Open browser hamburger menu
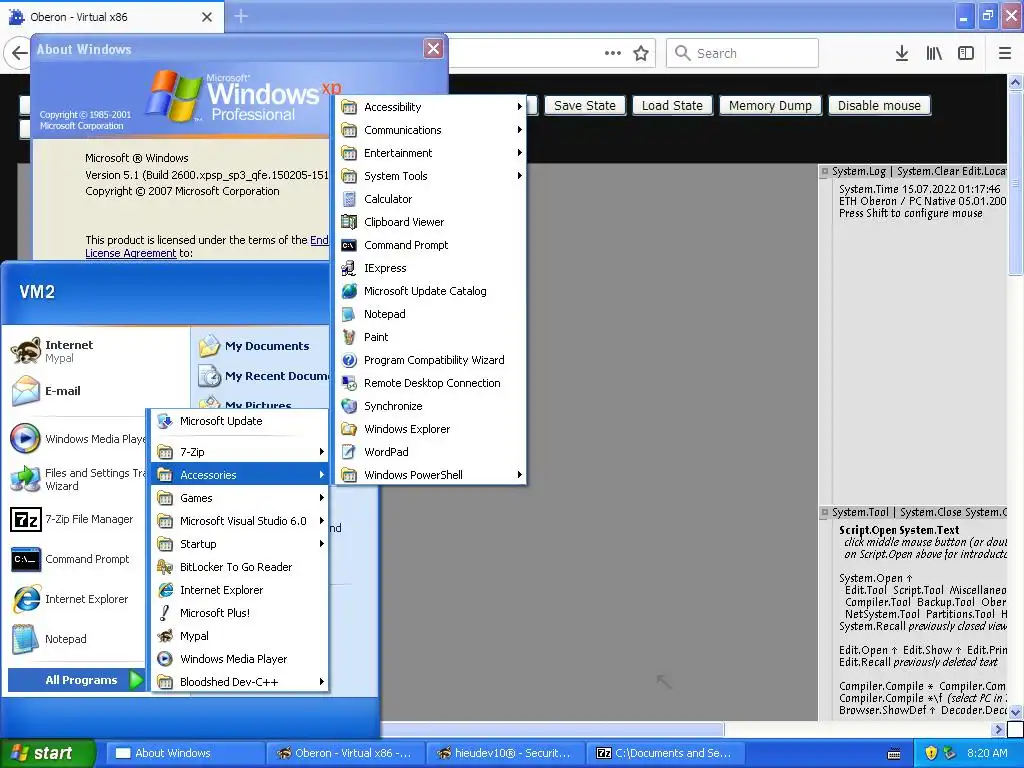Screen dimensions: 1024x768 1004,53
